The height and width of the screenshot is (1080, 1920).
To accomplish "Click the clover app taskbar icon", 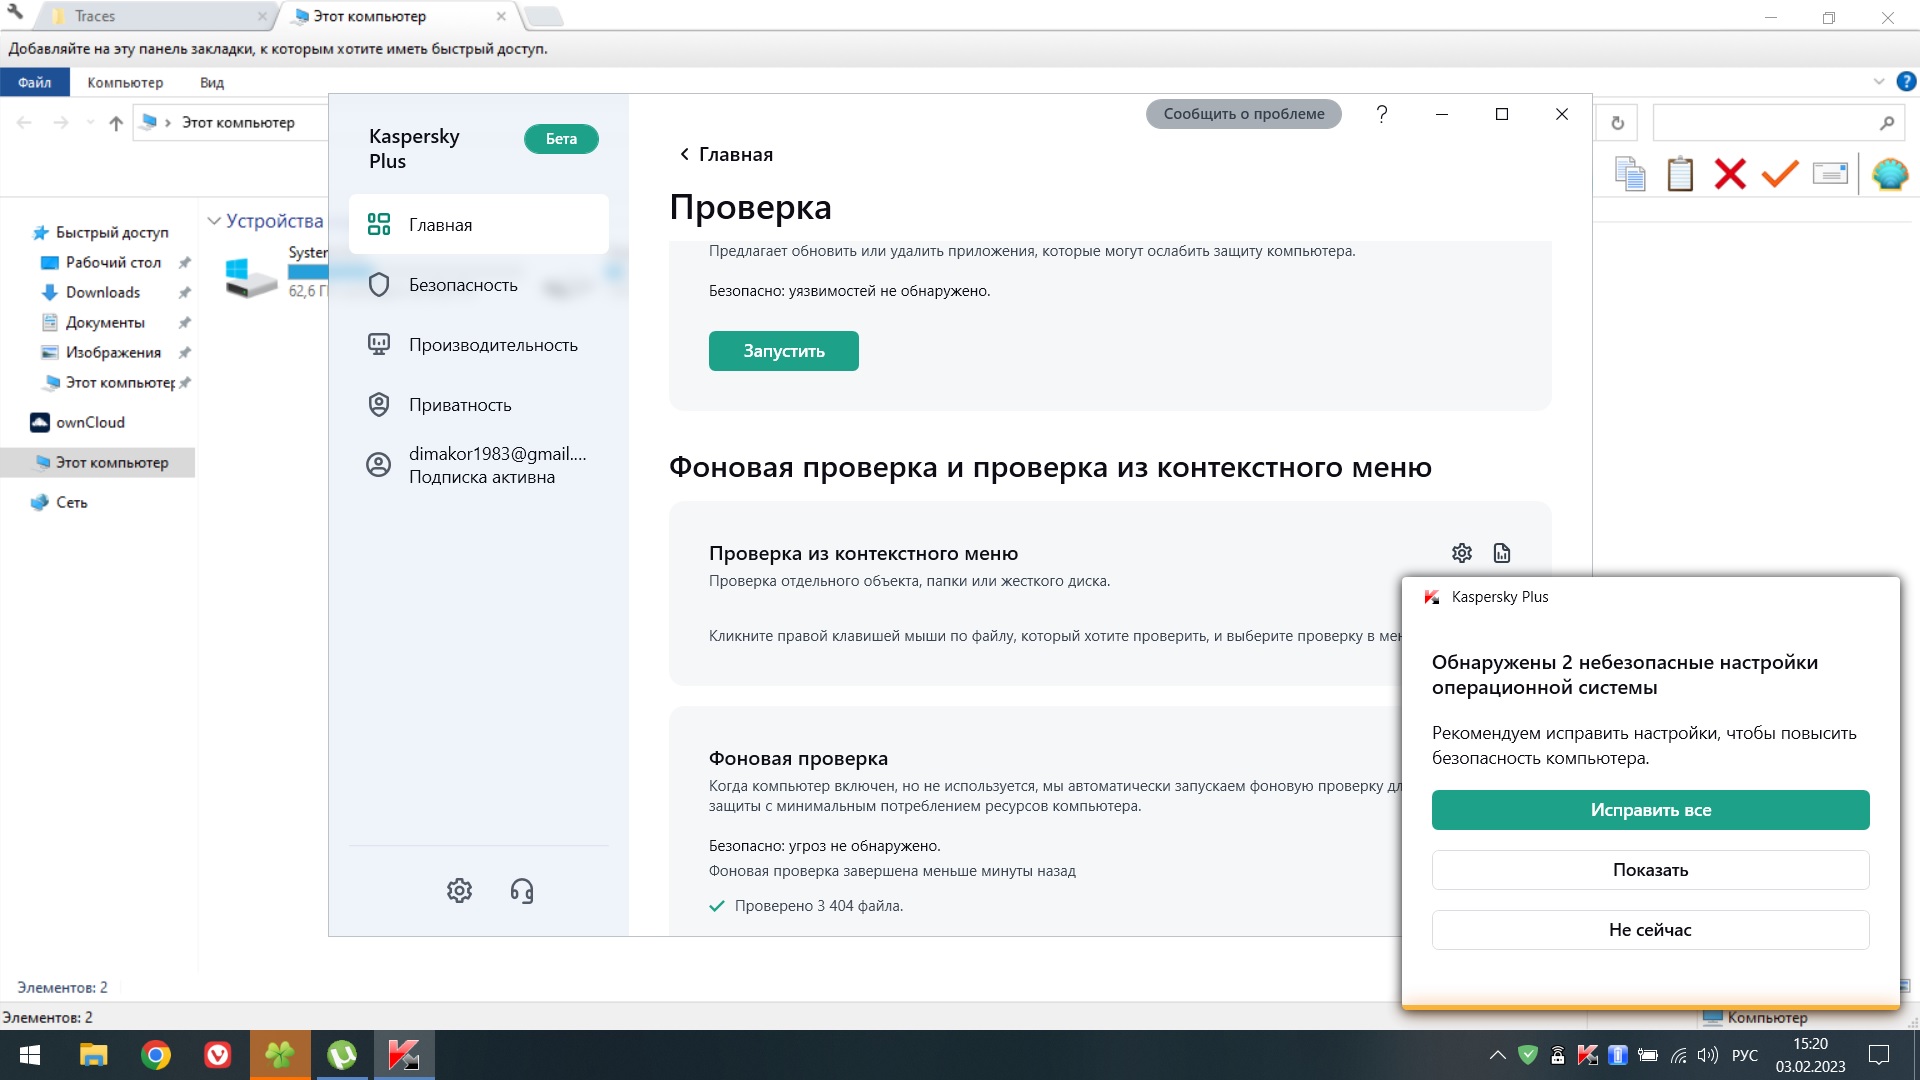I will tap(280, 1055).
